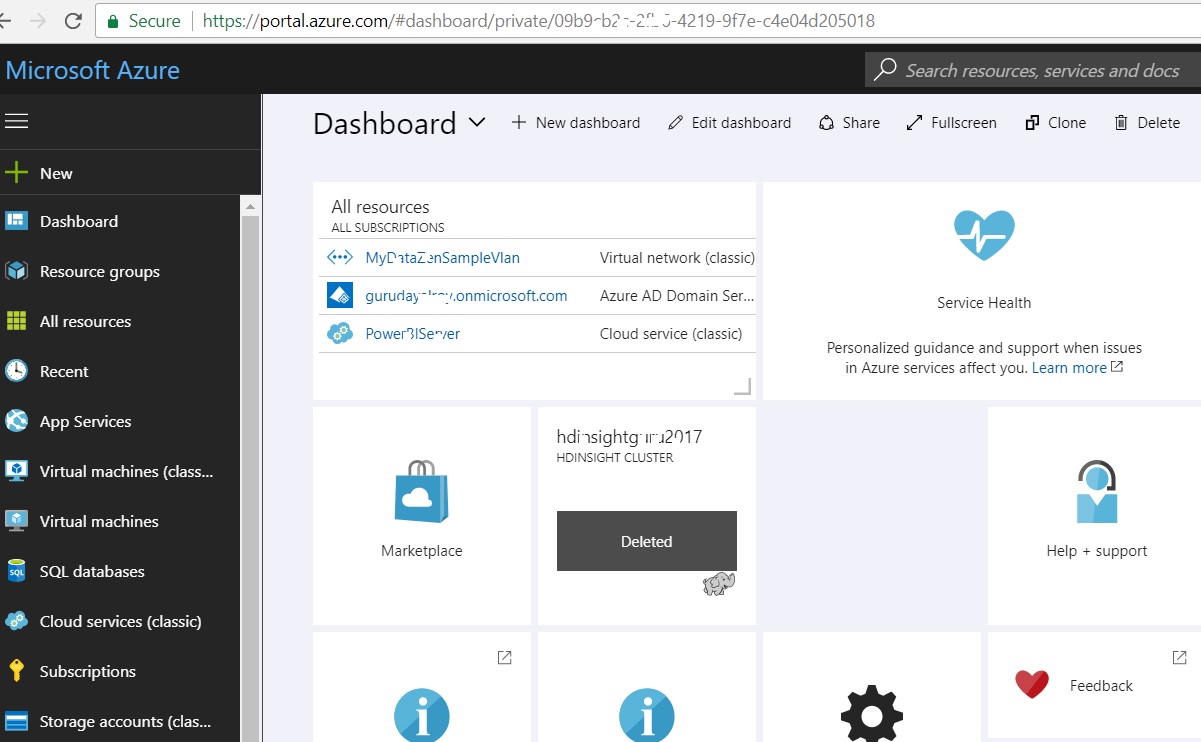
Task: Collapse the sidebar with the hamburger icon
Action: click(17, 121)
